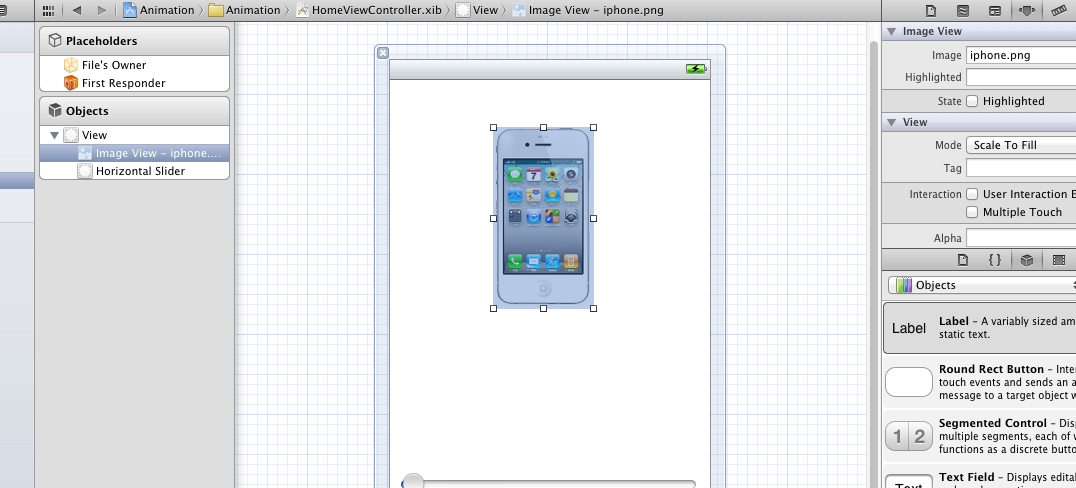Screen dimensions: 1076x488
Task: Show the File inspector
Action: [x=931, y=10]
